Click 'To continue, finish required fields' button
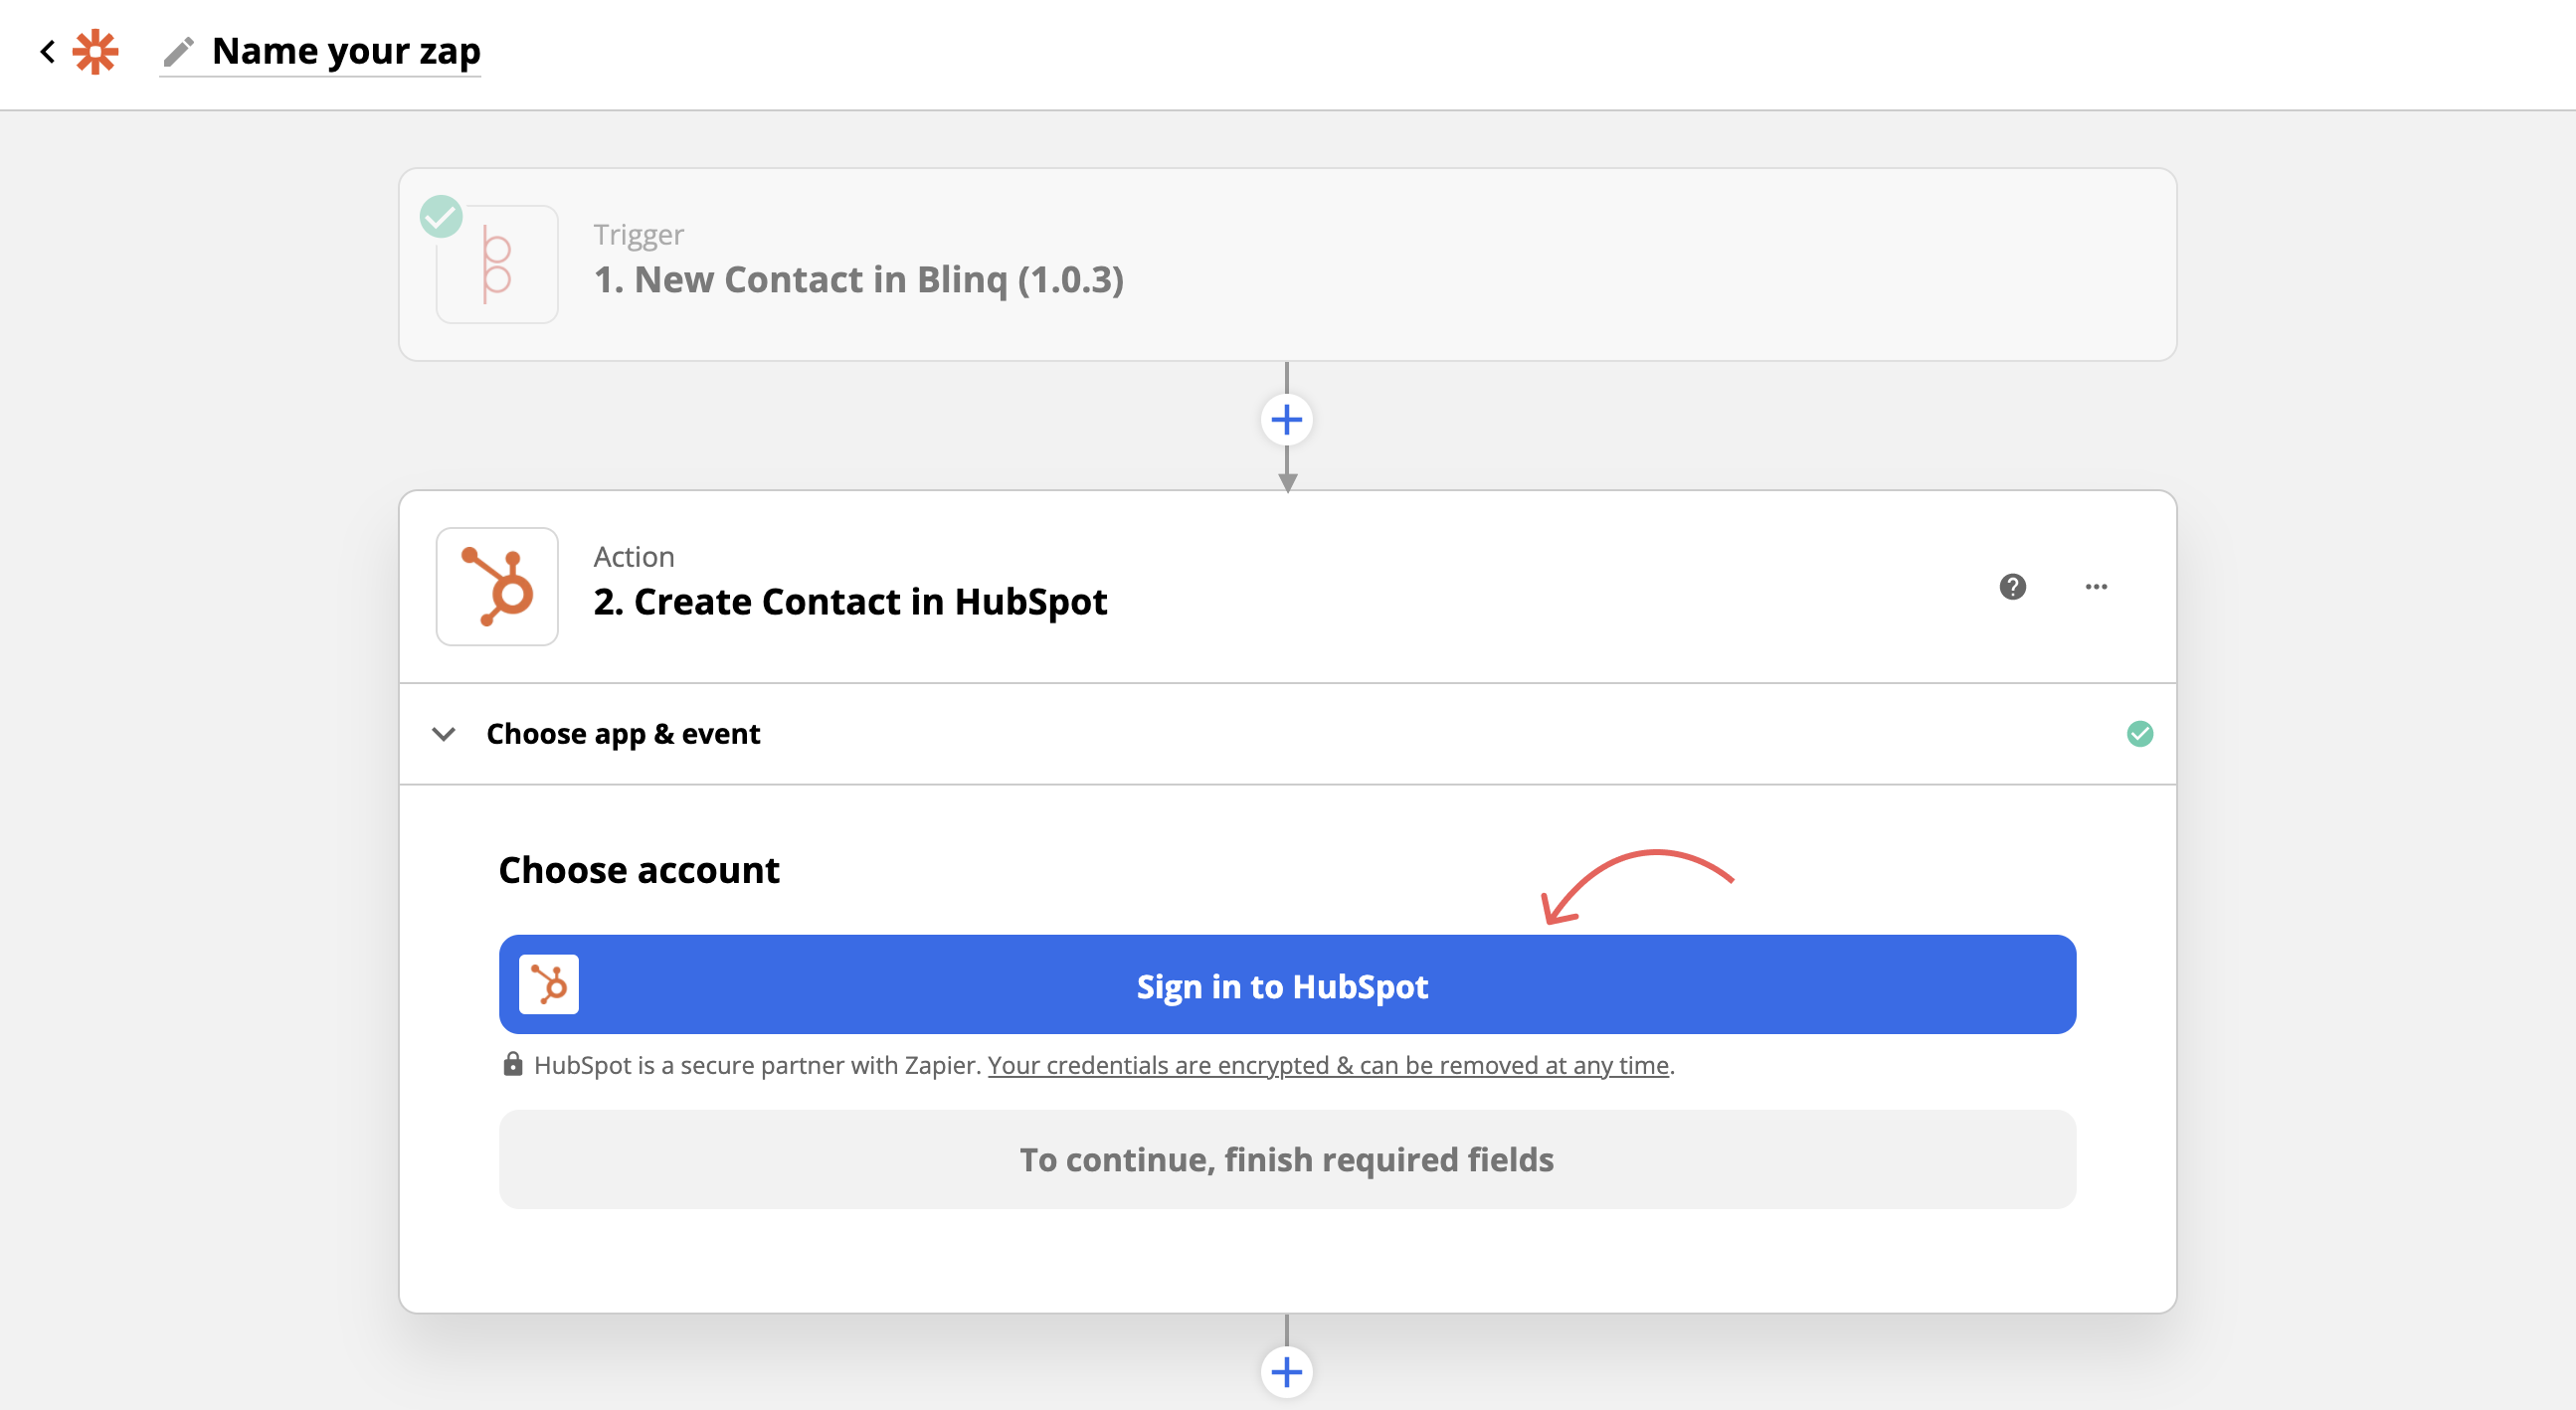 [1287, 1160]
